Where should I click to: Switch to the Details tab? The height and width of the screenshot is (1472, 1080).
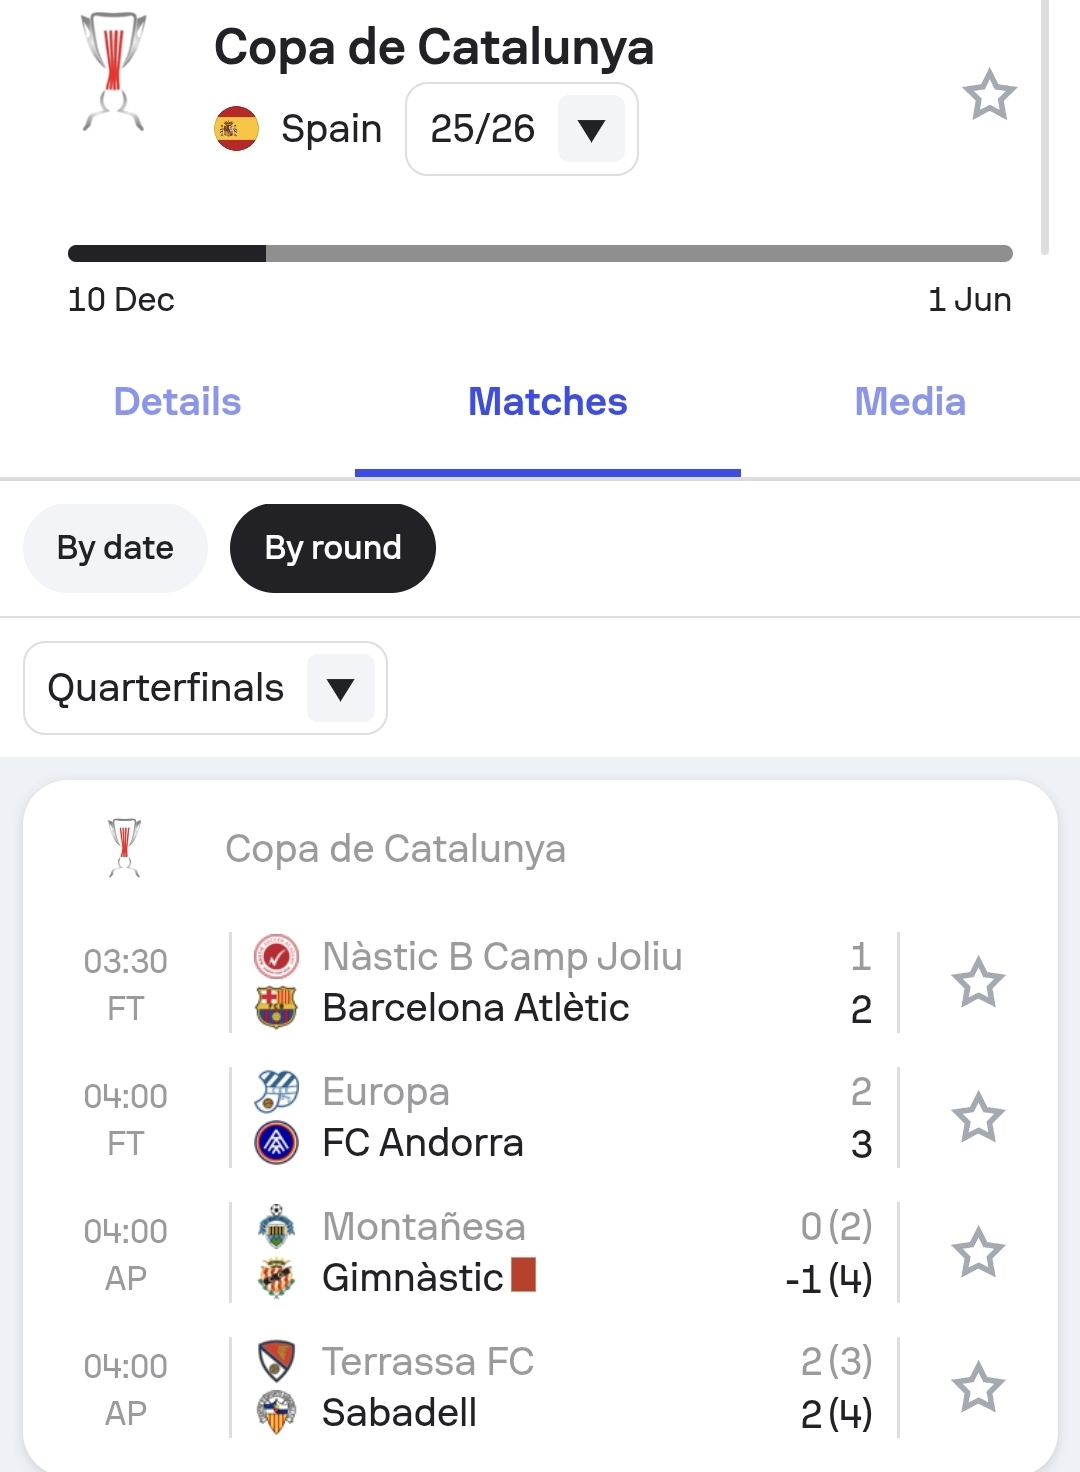coord(177,402)
